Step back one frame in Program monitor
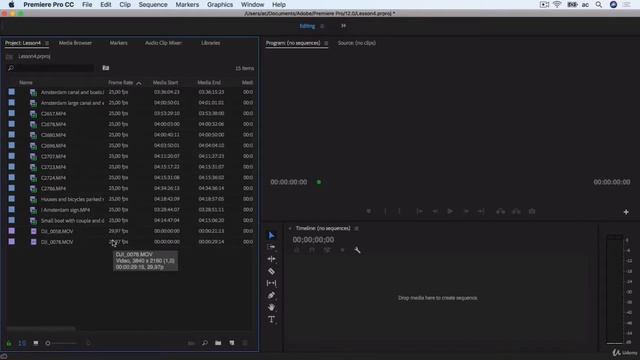 435,211
